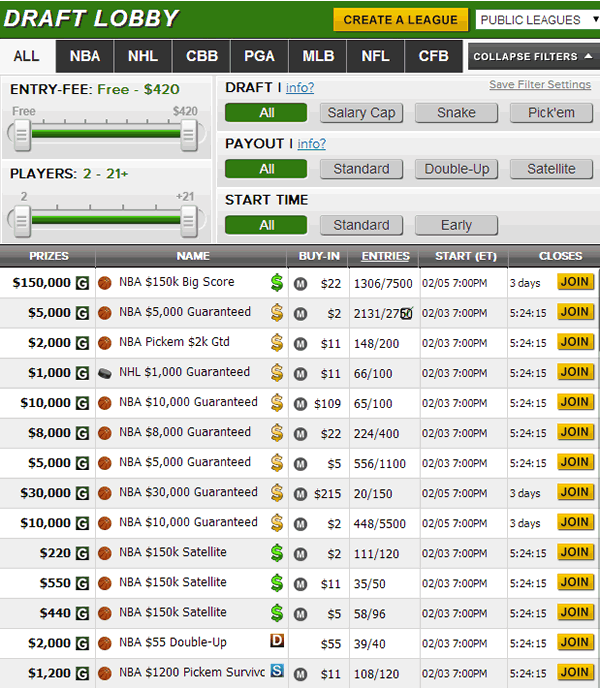Click G badge beside the $220 prize

[82, 553]
